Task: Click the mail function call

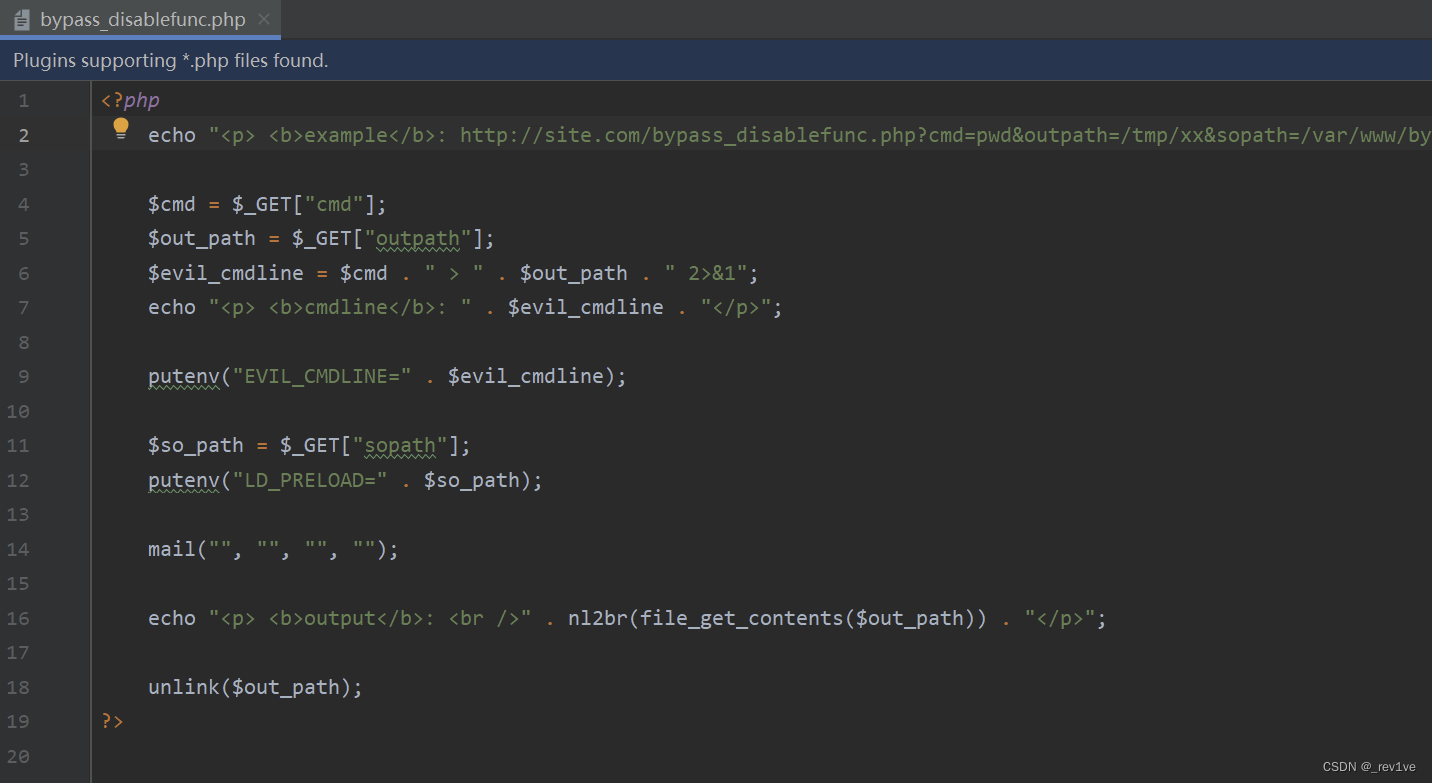Action: click(x=274, y=549)
